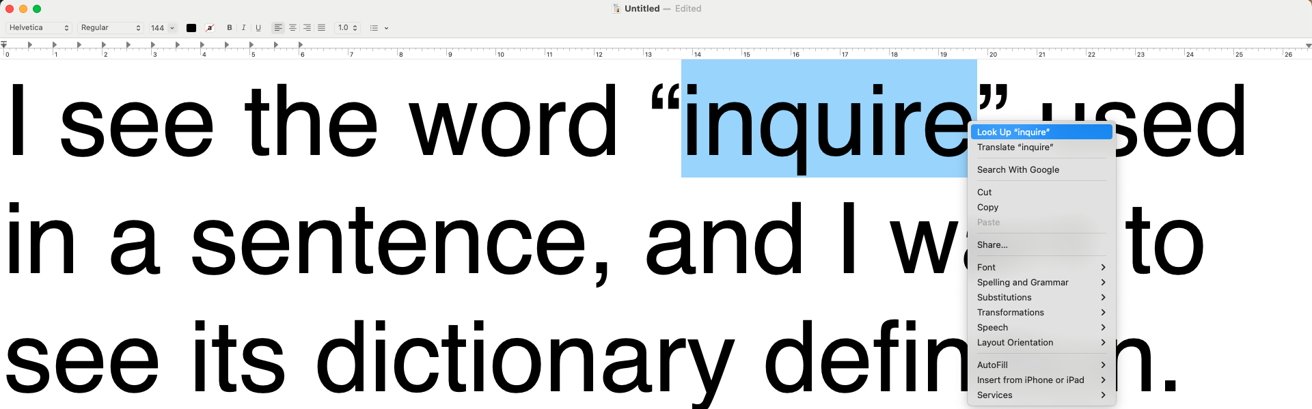Select Copy from the context menu
Image resolution: width=1312 pixels, height=409 pixels.
click(x=1042, y=207)
